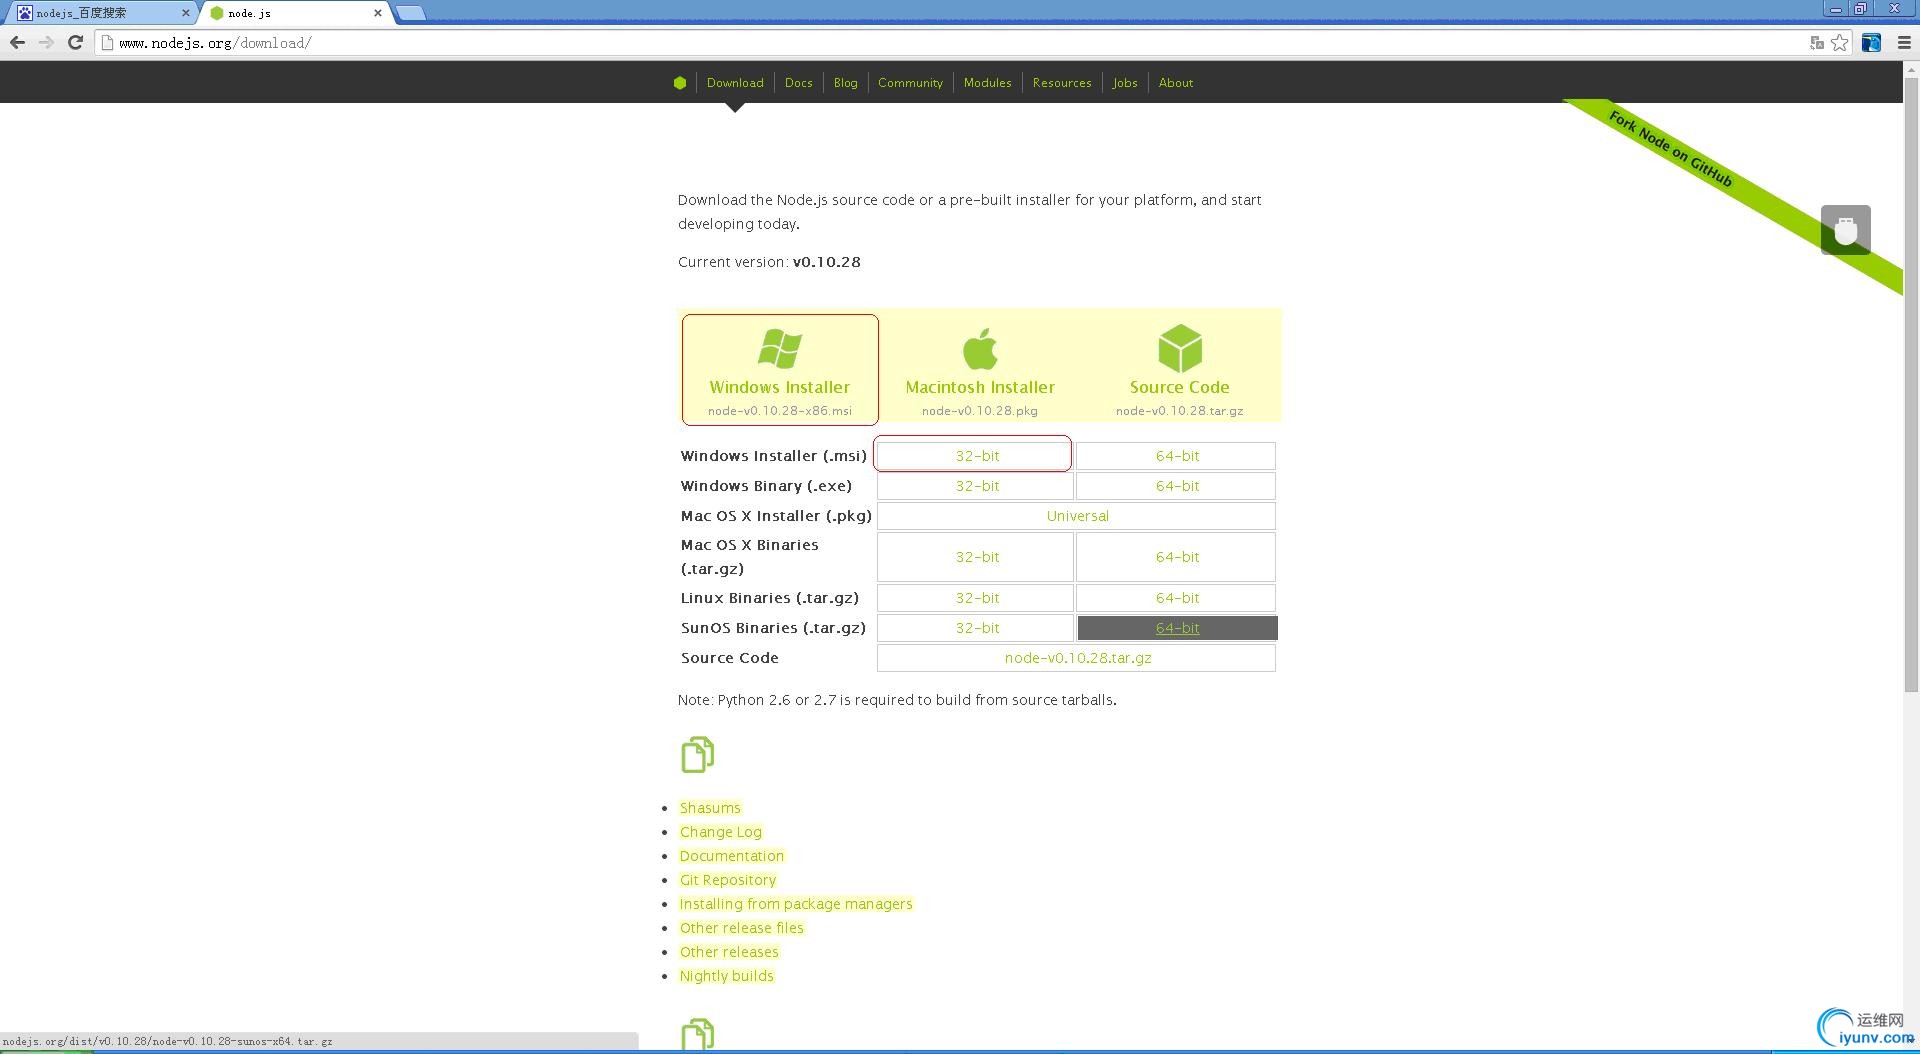Click the Apple logo Macintosh installer icon
The image size is (1920, 1054).
point(980,349)
